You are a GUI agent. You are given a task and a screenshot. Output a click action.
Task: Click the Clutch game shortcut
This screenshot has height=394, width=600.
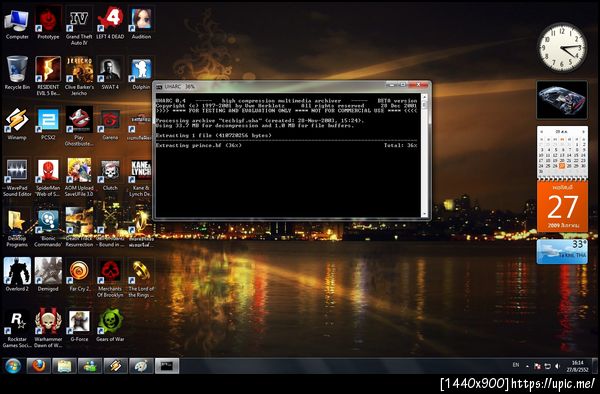click(110, 174)
